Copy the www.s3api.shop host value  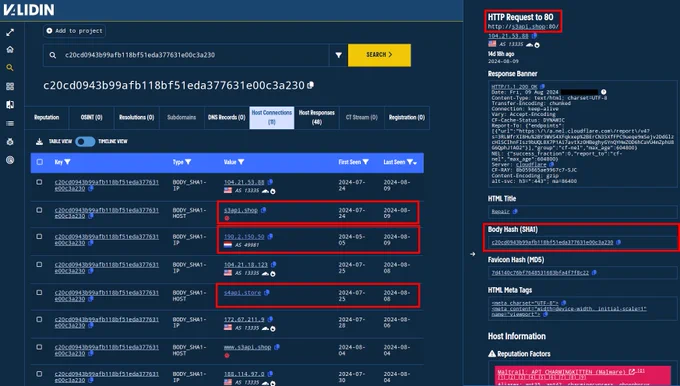coord(277,347)
